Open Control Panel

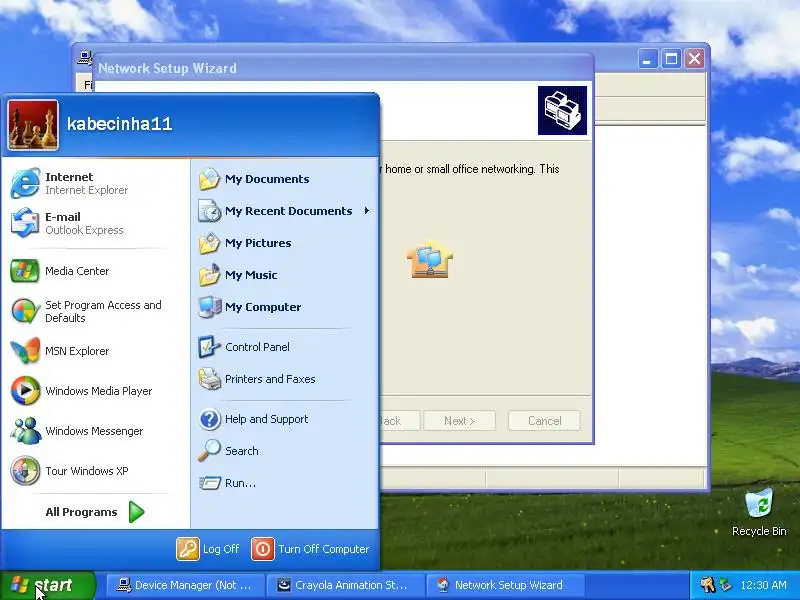[x=285, y=347]
